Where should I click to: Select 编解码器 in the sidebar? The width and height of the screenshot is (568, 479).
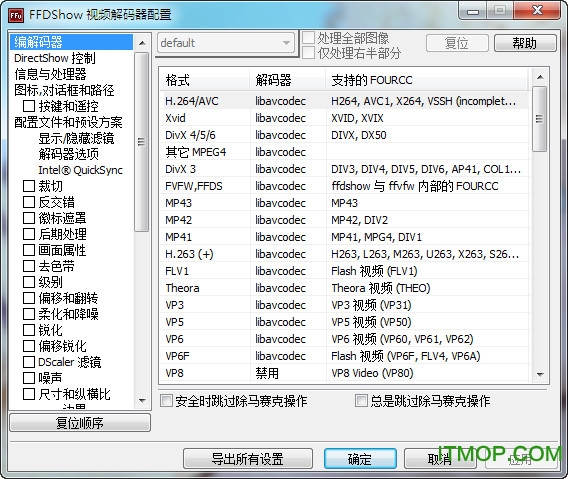pos(71,42)
